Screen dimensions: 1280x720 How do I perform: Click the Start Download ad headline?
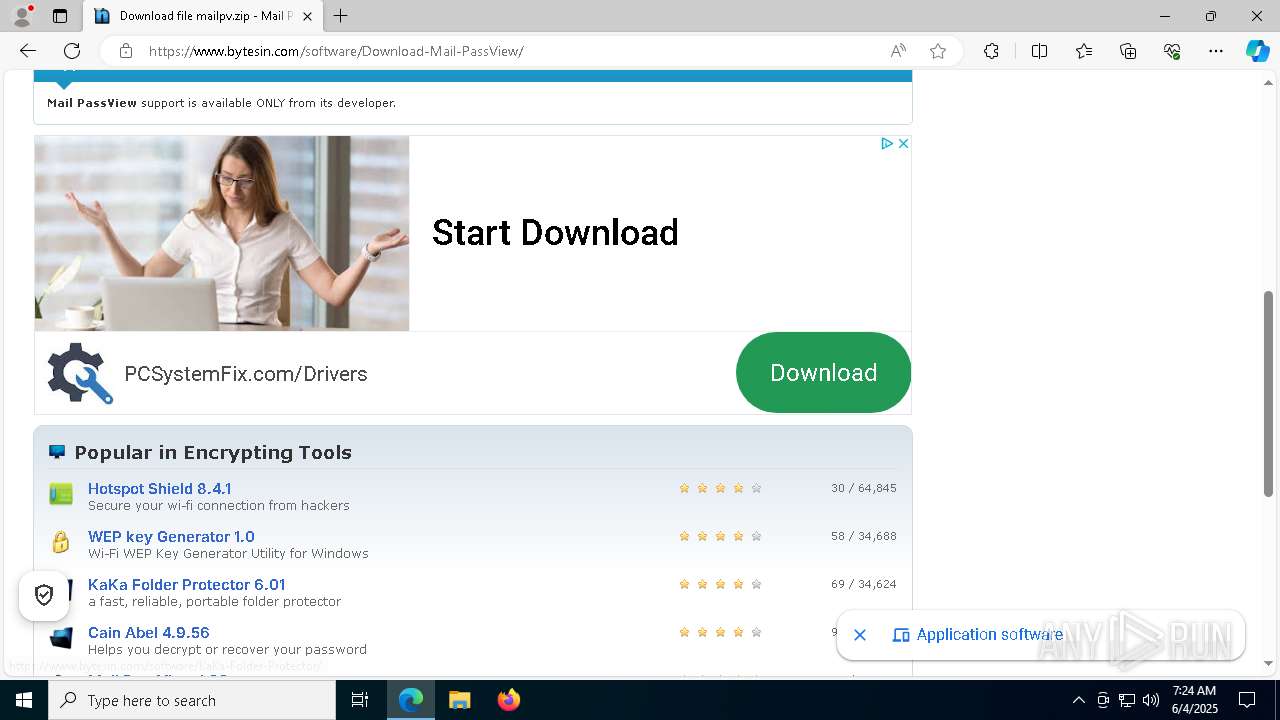point(555,233)
